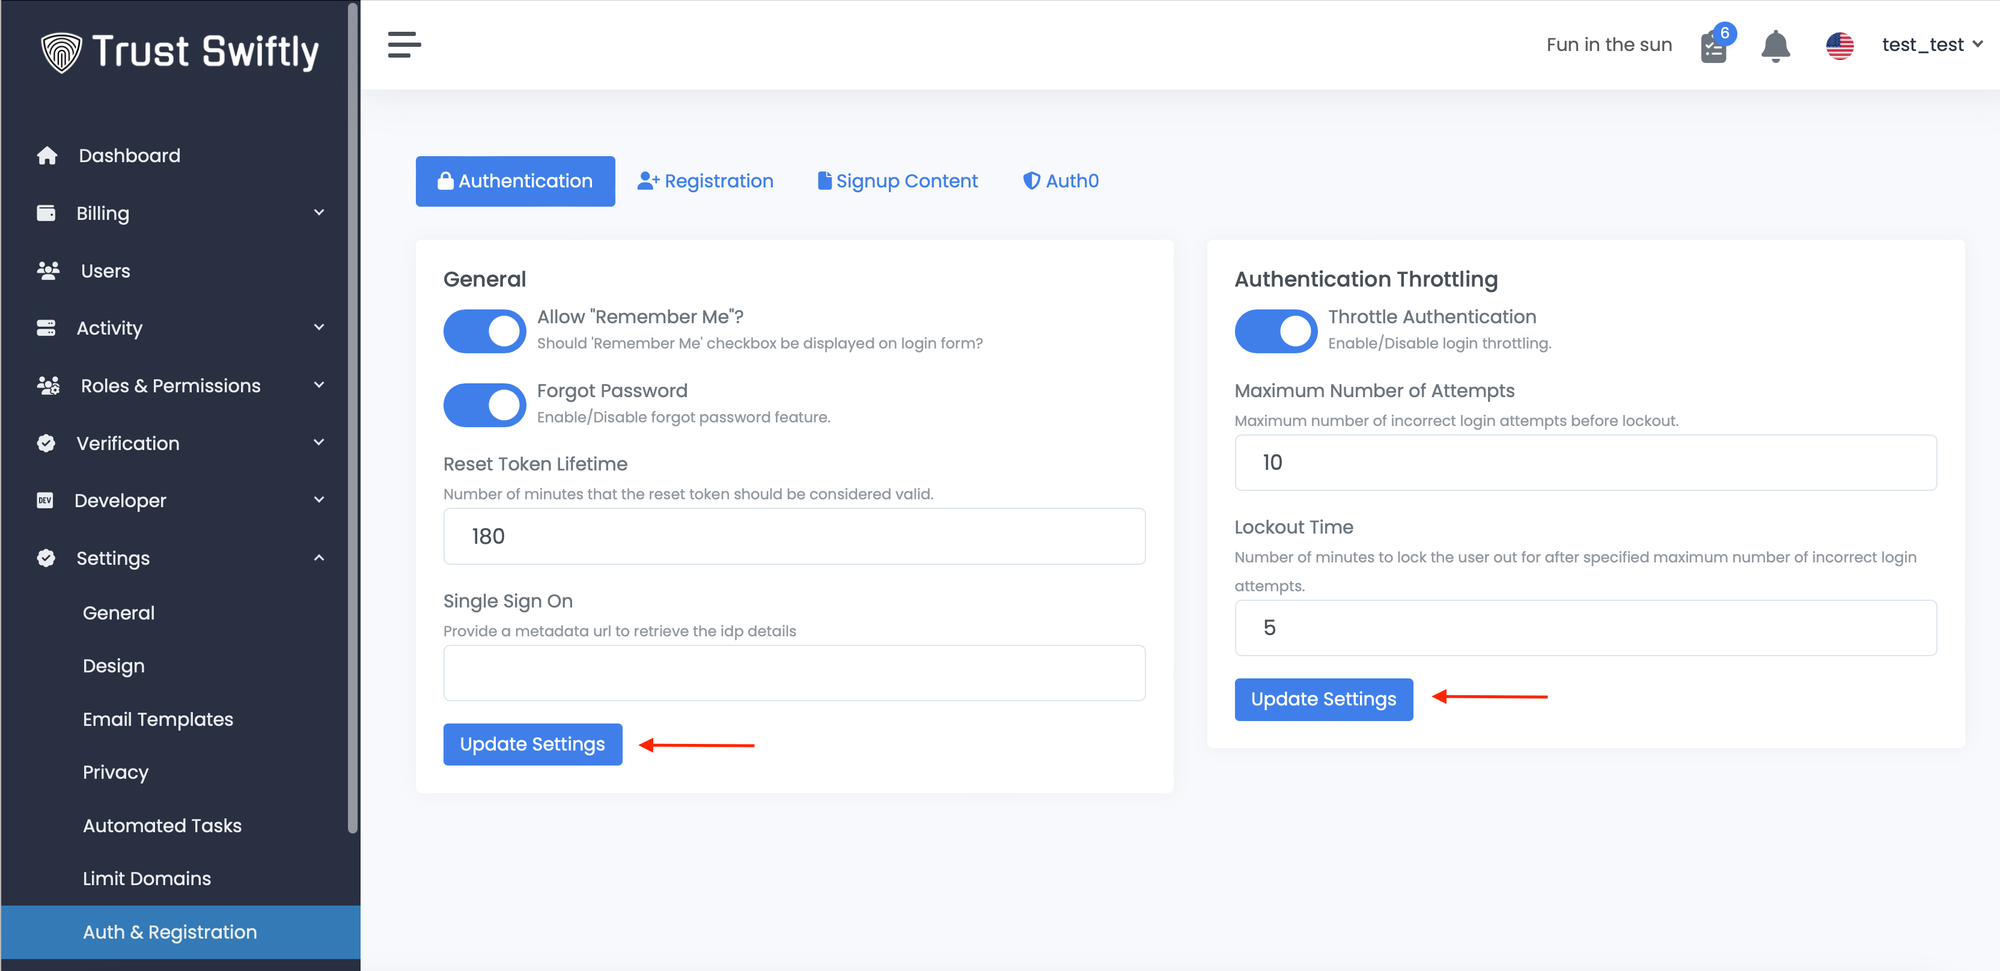Click the Dashboard home icon
This screenshot has width=2000, height=971.
point(47,156)
